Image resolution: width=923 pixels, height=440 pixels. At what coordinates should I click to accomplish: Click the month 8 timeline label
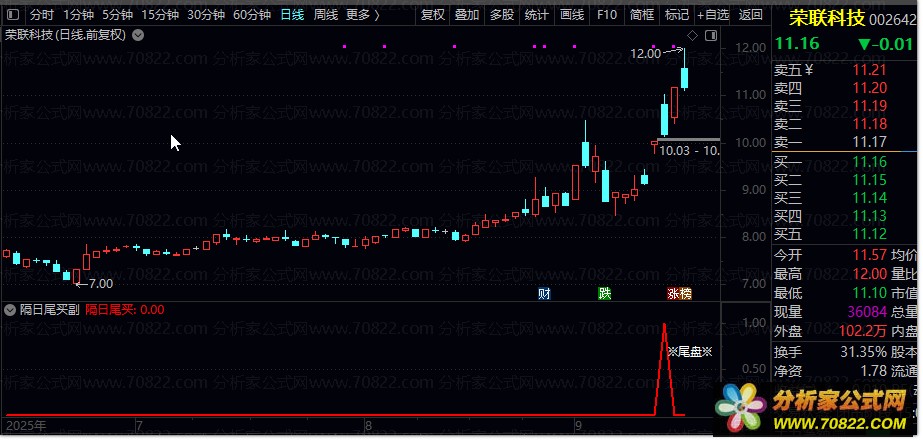(x=368, y=425)
